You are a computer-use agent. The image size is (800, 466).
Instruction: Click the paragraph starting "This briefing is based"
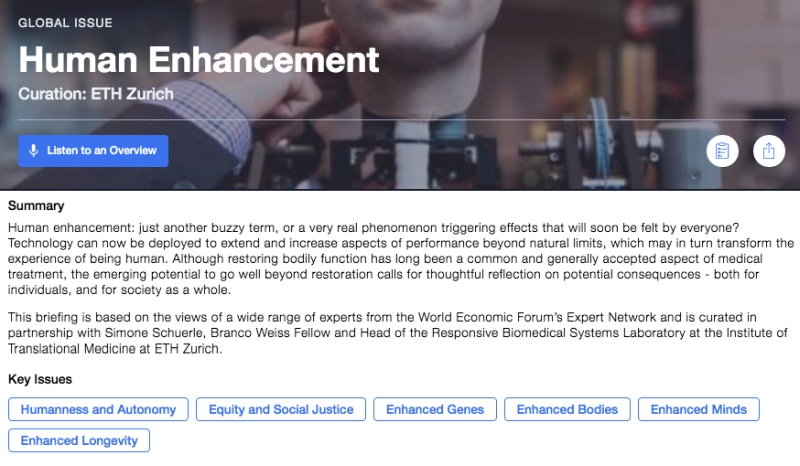[x=400, y=331]
